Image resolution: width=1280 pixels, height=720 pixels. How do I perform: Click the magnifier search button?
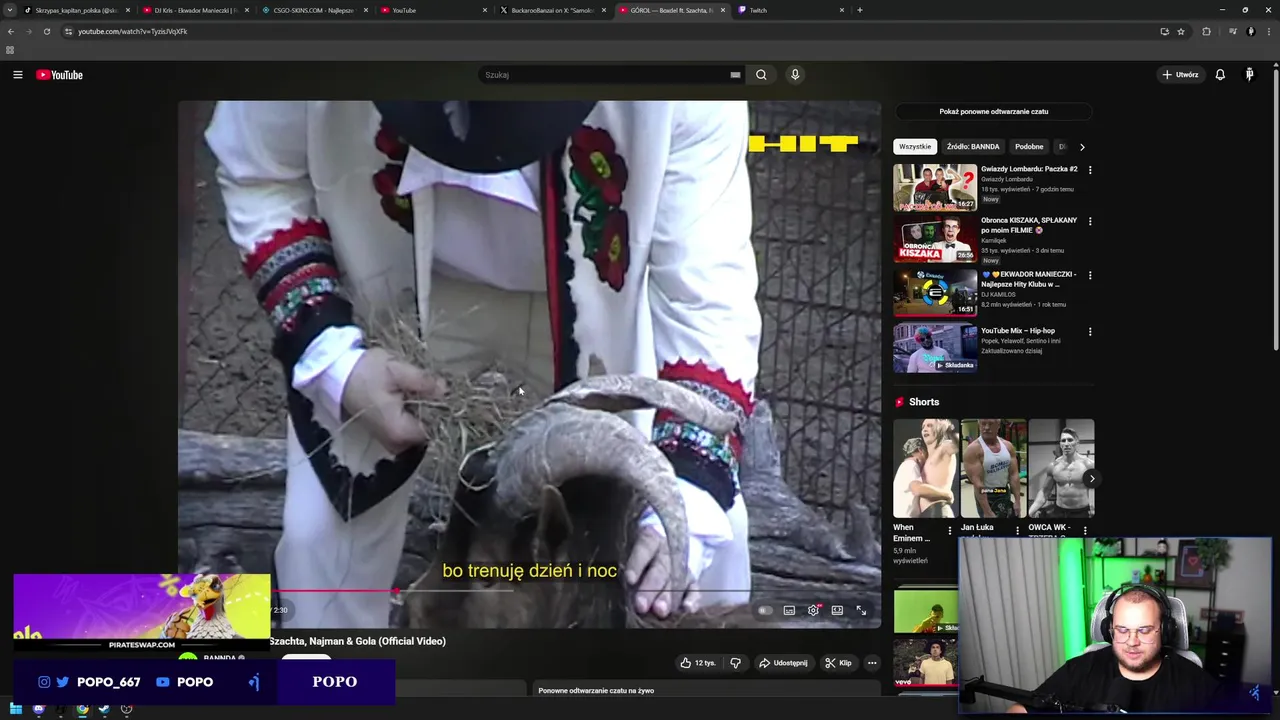tap(761, 75)
